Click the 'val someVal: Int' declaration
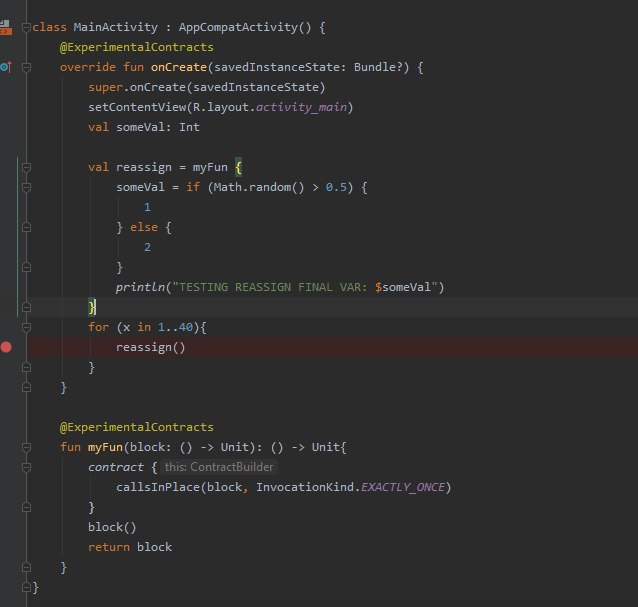 [144, 127]
